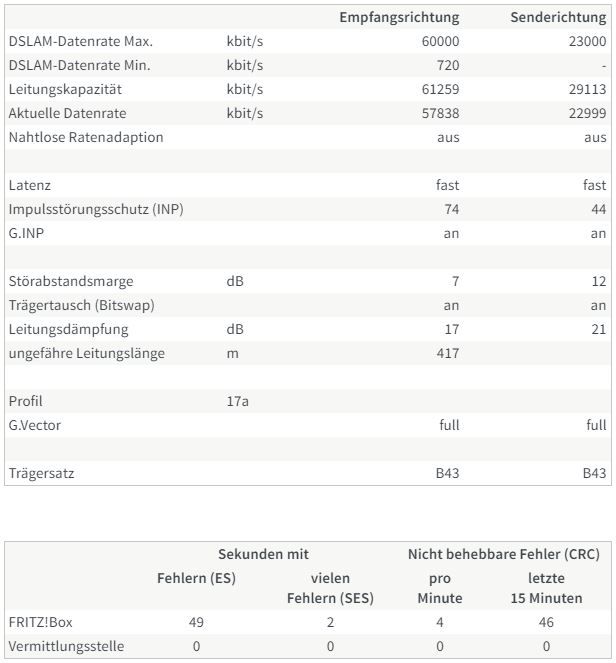616x663 pixels.
Task: Click the Impulsstörungsschutz (INP) label
Action: click(x=96, y=209)
